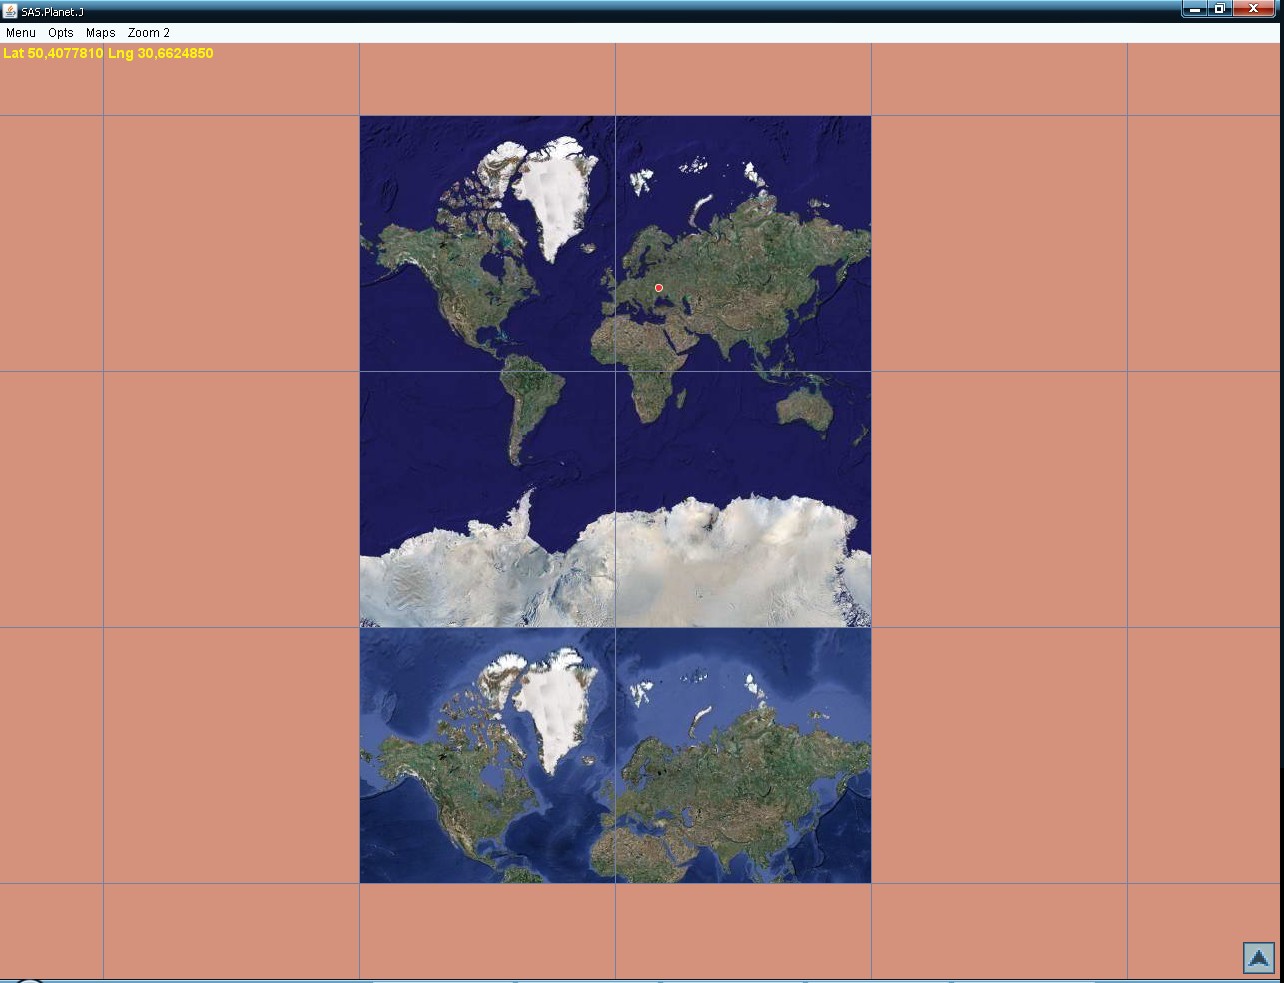1284x983 pixels.
Task: Open the Menu menu
Action: (x=21, y=33)
